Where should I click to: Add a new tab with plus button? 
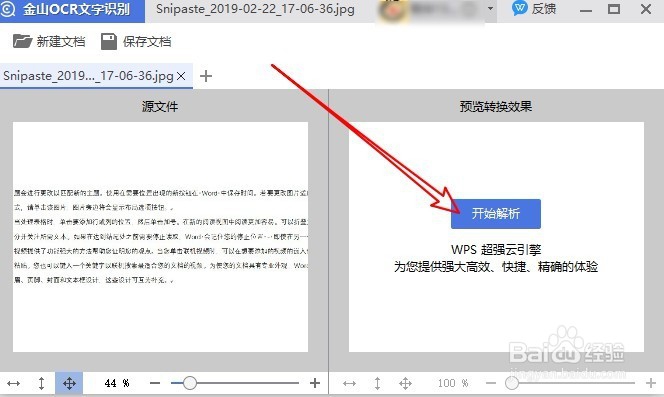(206, 76)
